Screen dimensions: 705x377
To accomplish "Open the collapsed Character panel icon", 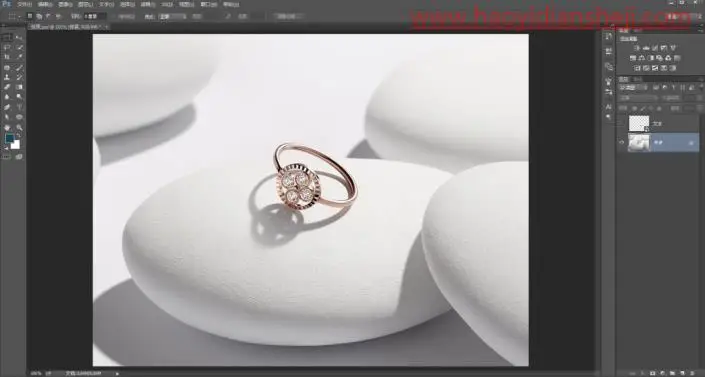I will tap(608, 107).
